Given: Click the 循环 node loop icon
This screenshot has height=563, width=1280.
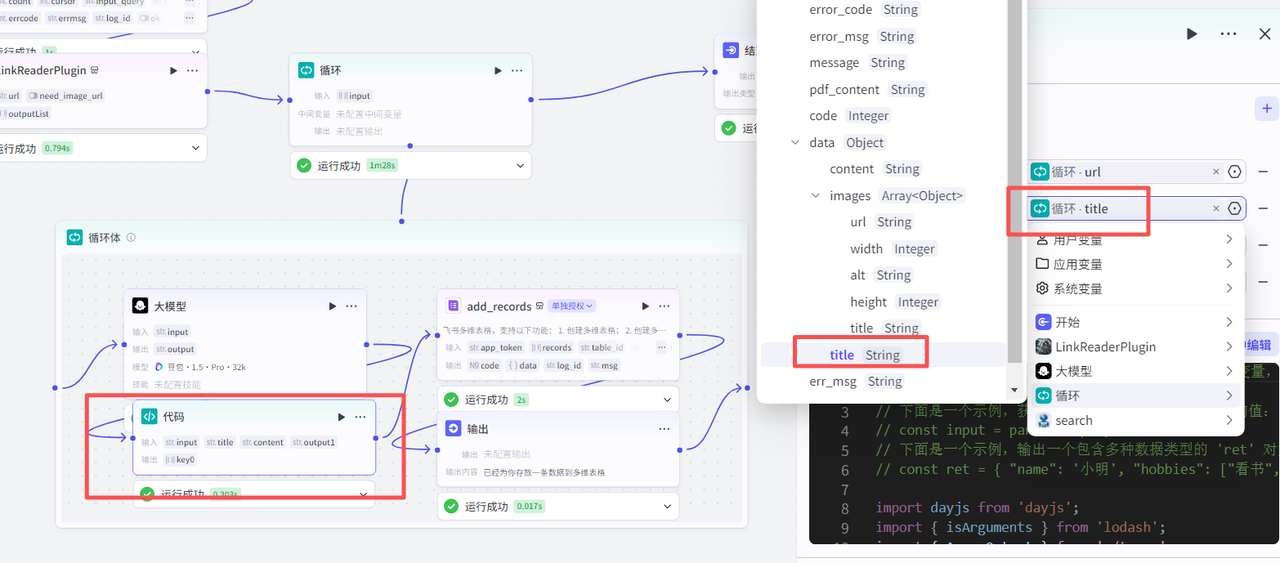Looking at the screenshot, I should [306, 70].
